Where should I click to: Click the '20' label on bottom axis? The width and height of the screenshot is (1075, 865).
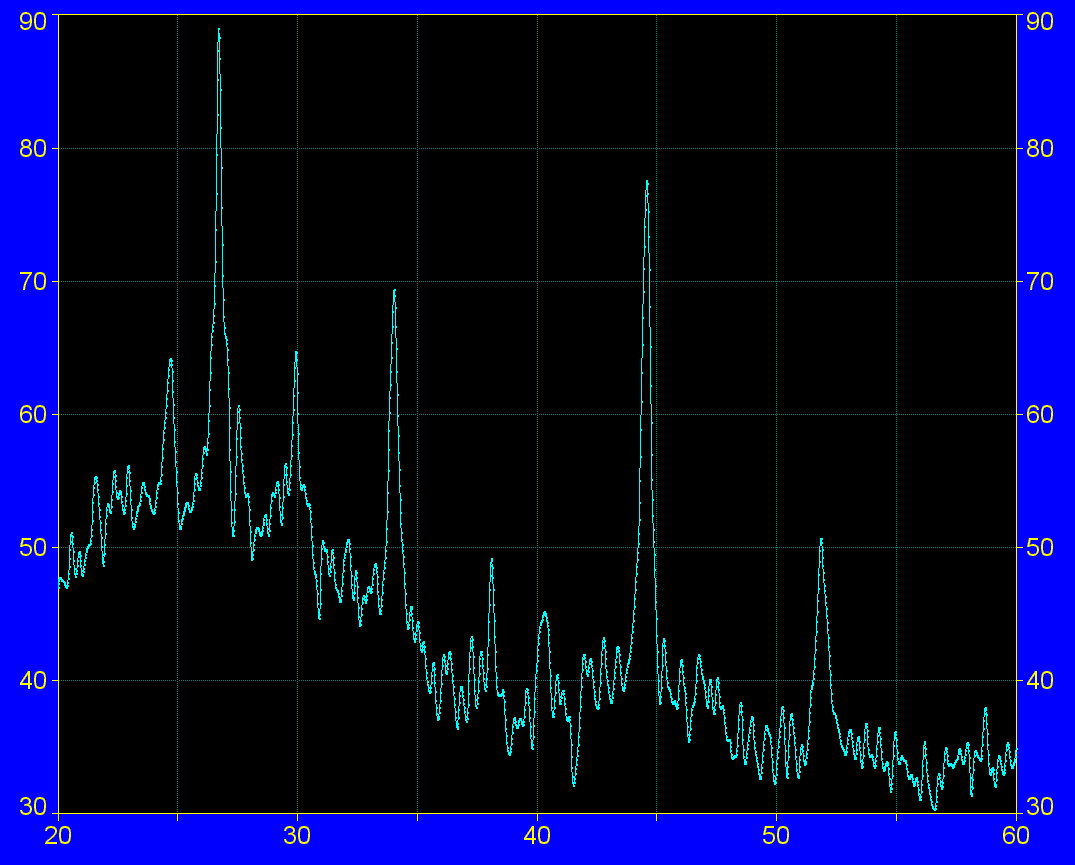pyautogui.click(x=58, y=836)
